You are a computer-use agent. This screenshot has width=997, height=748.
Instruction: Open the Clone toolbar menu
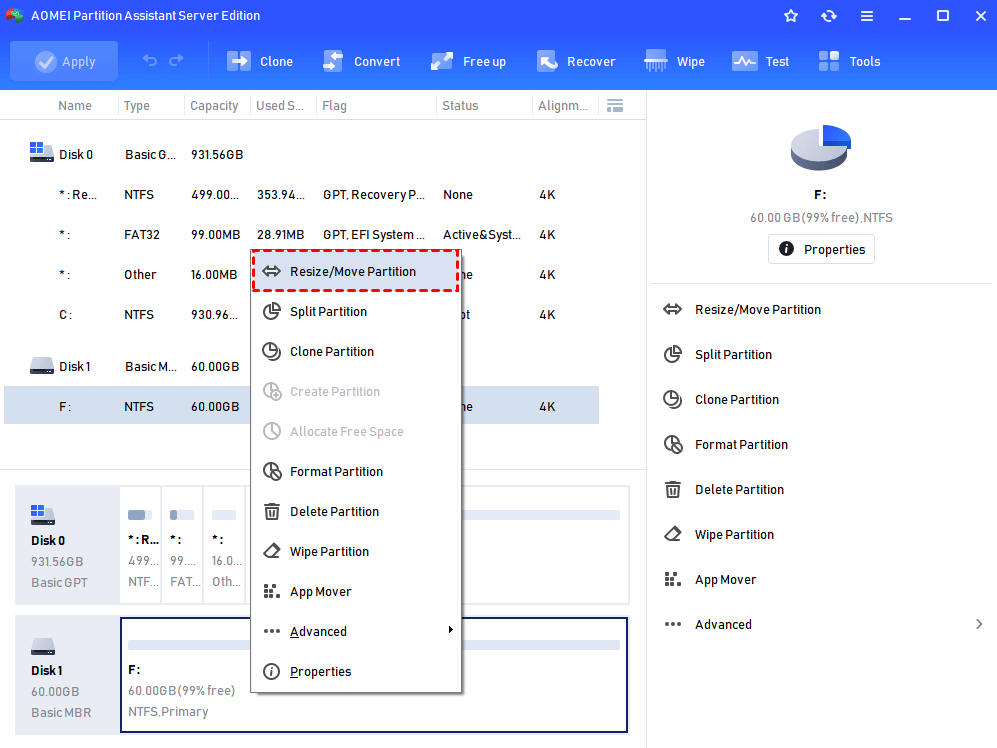tap(259, 61)
